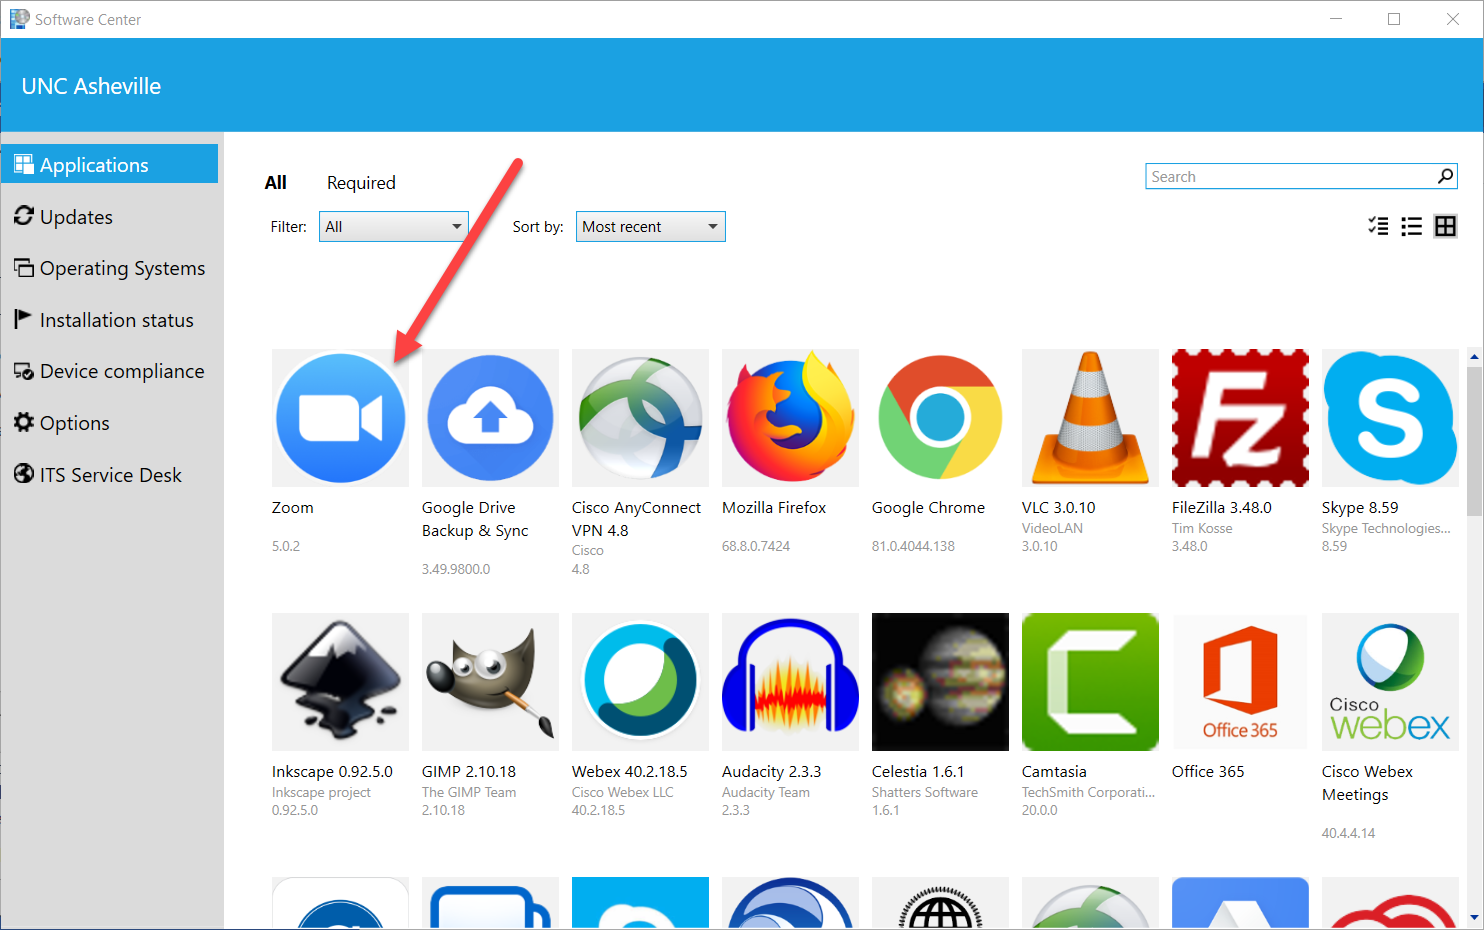Screen dimensions: 1484x930
Task: Expand the Filter dropdown set to All
Action: 393,227
